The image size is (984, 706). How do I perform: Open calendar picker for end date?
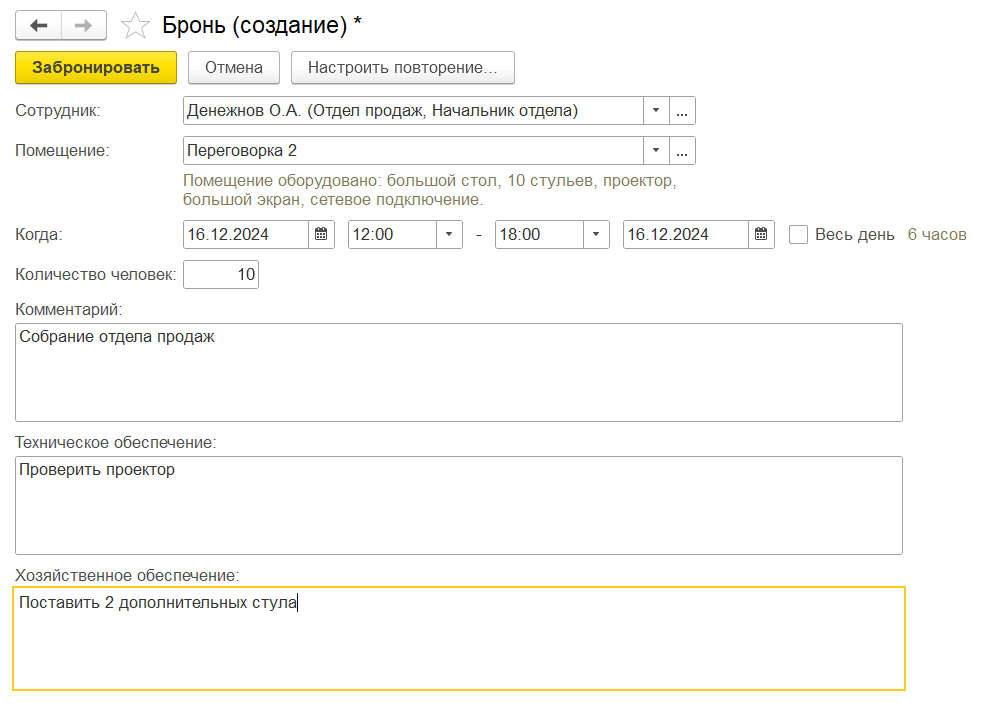pyautogui.click(x=761, y=235)
